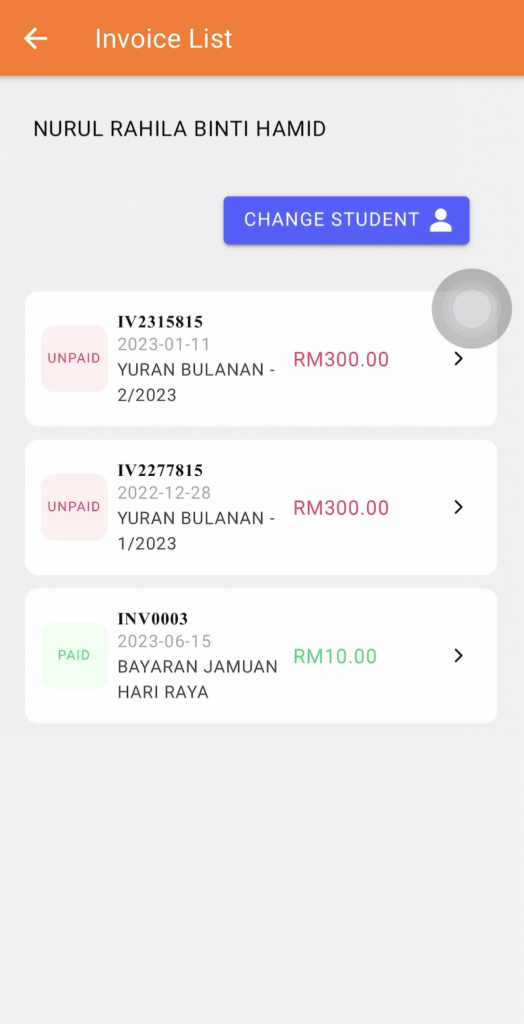Click invoice number INV0003
This screenshot has height=1024, width=524.
[153, 618]
